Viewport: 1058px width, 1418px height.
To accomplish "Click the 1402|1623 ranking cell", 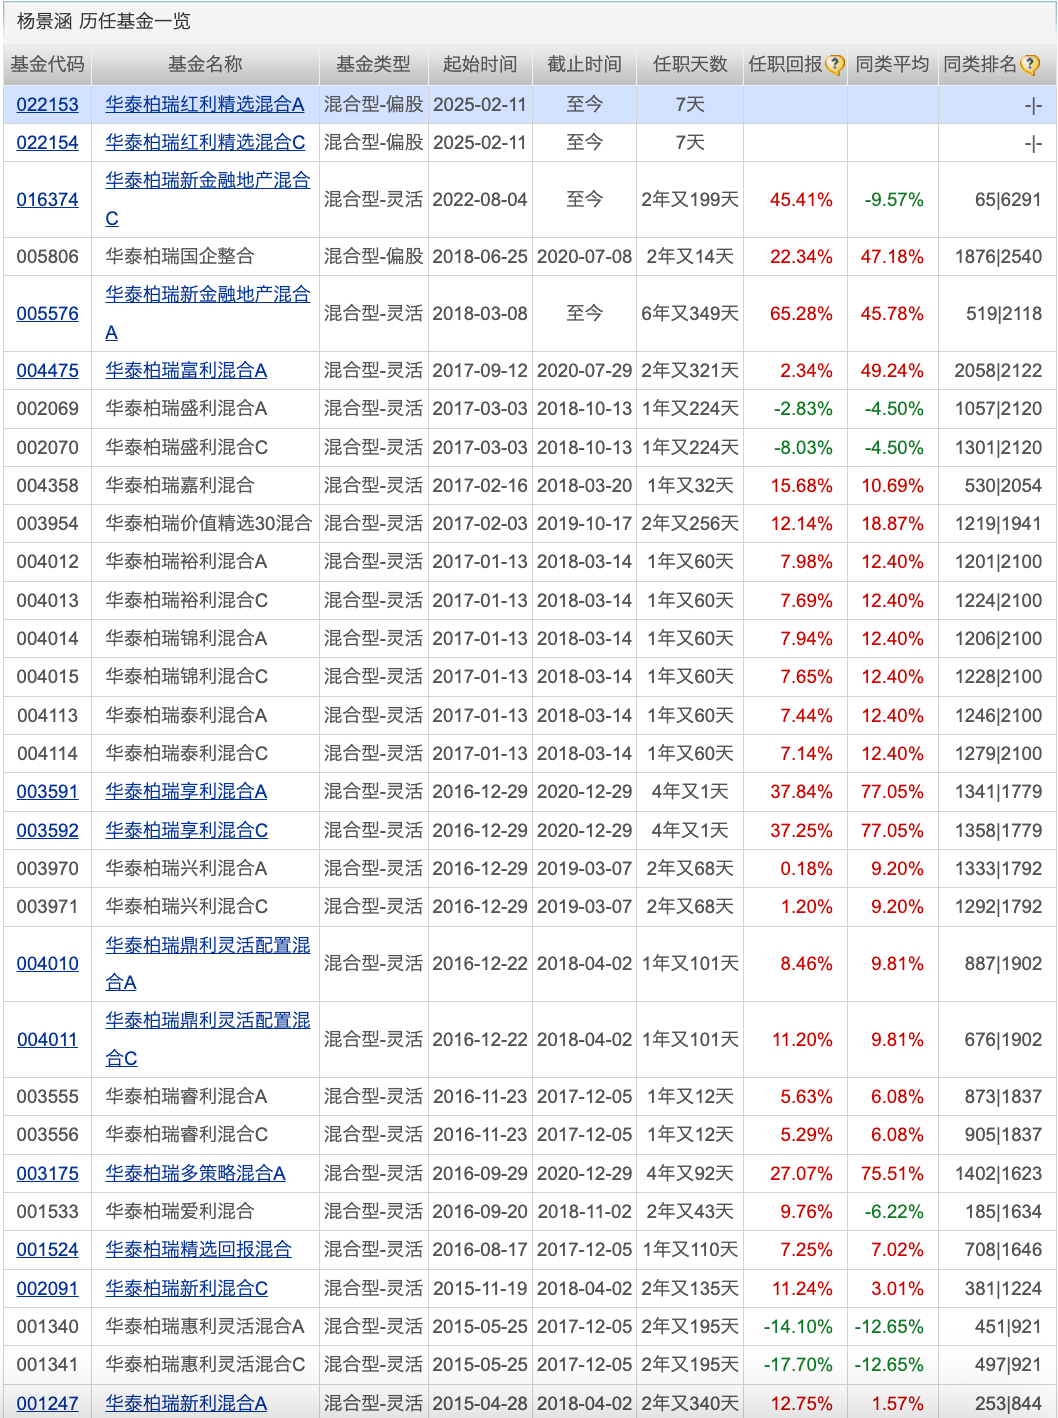I will [998, 1173].
